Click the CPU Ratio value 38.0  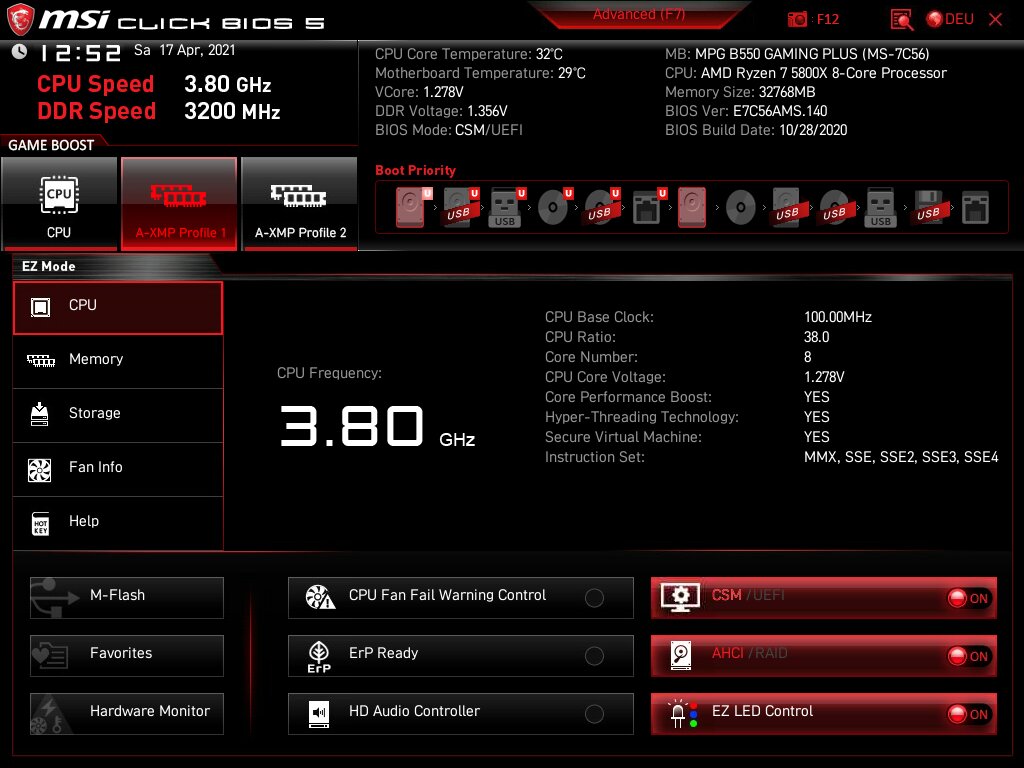pos(816,337)
